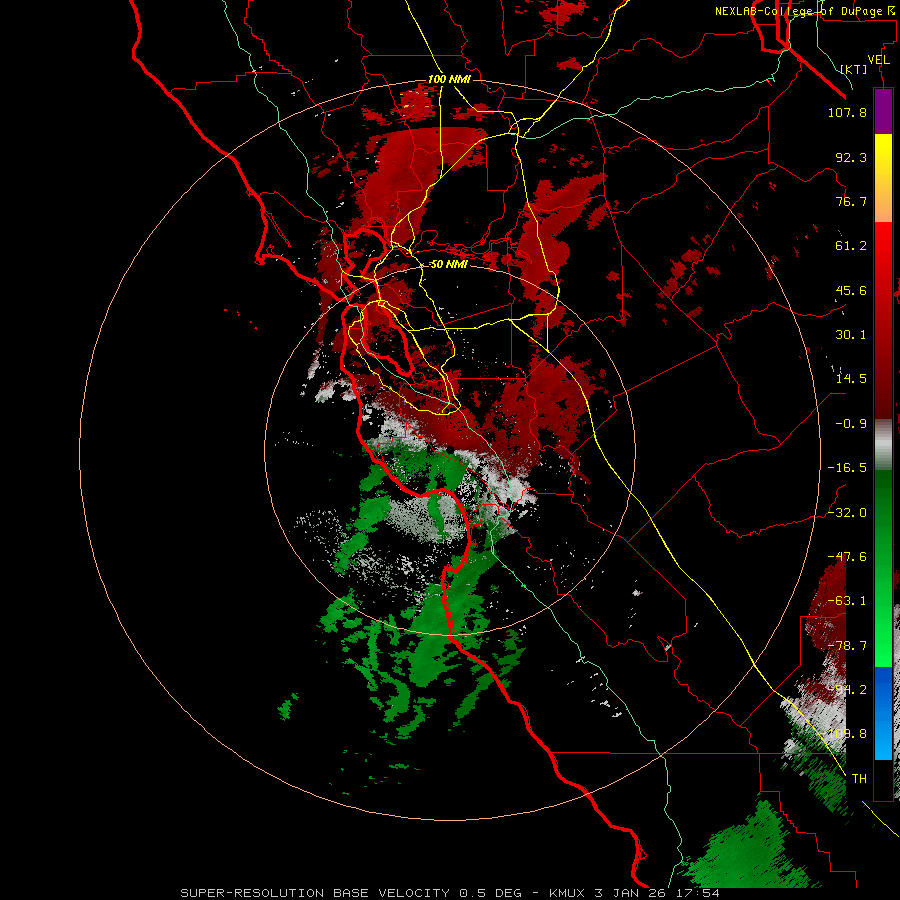Click the TH threshold label
900x900 pixels.
(859, 779)
